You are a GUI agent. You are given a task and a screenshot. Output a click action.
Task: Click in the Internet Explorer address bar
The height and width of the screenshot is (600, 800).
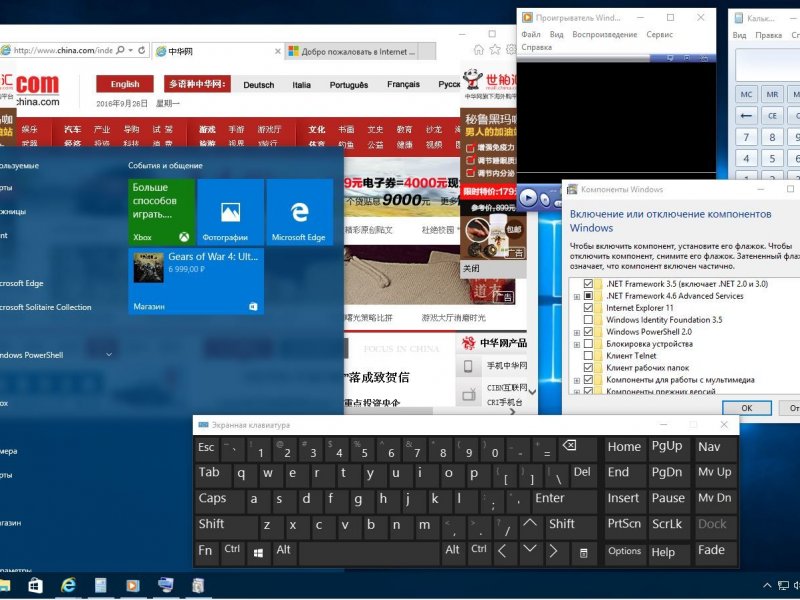pos(63,50)
